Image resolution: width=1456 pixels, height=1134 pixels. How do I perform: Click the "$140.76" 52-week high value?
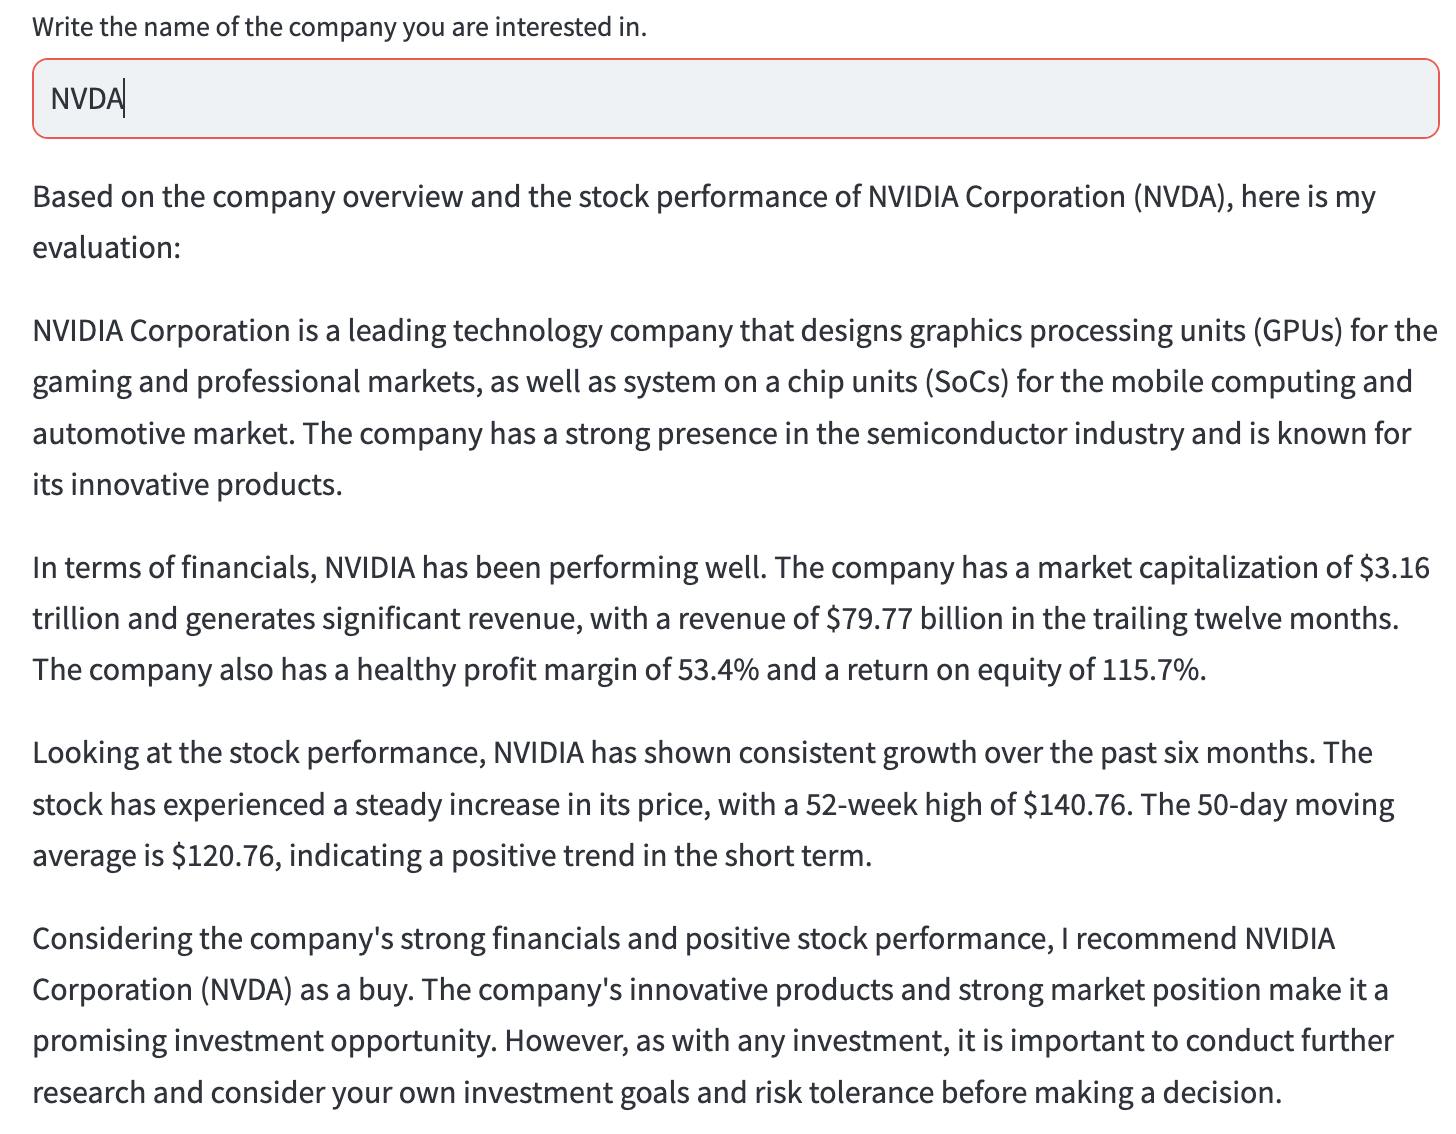pyautogui.click(x=1077, y=804)
